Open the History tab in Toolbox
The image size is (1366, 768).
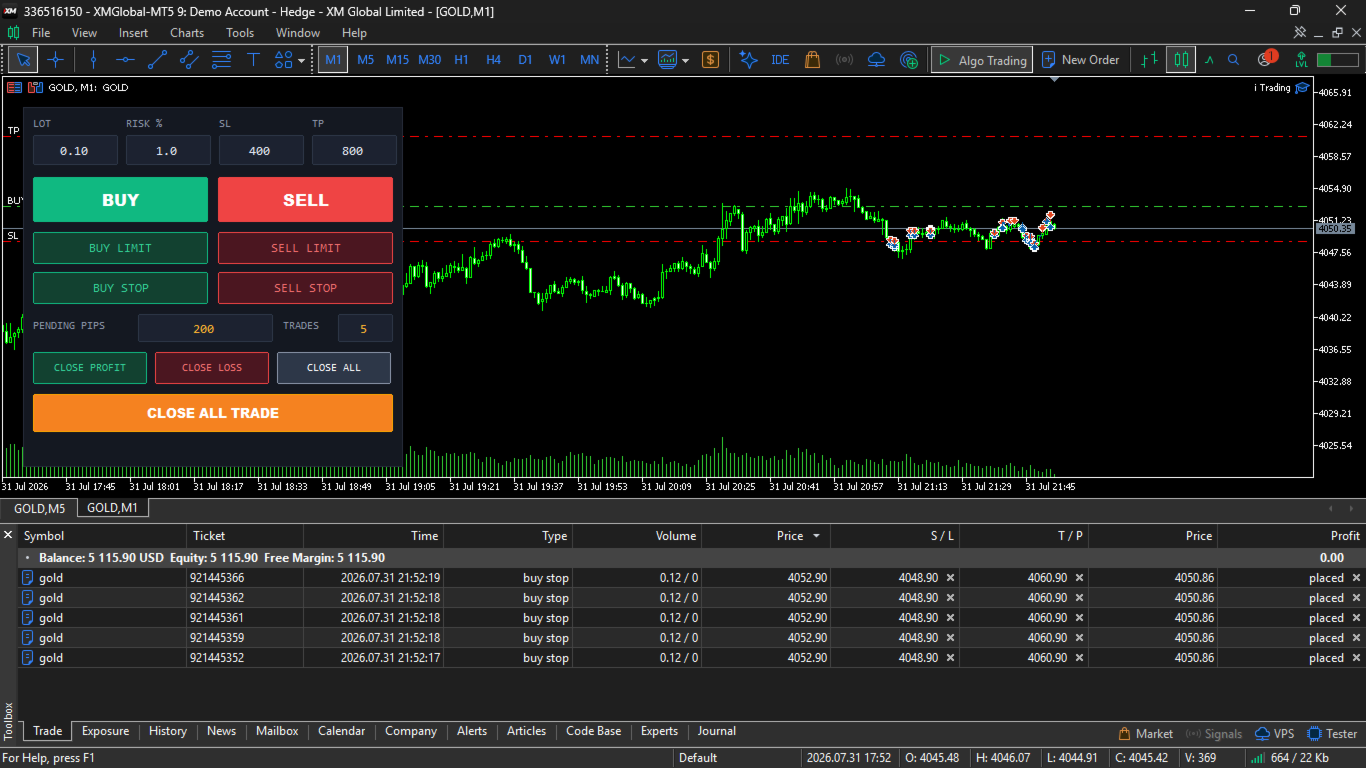coord(168,731)
